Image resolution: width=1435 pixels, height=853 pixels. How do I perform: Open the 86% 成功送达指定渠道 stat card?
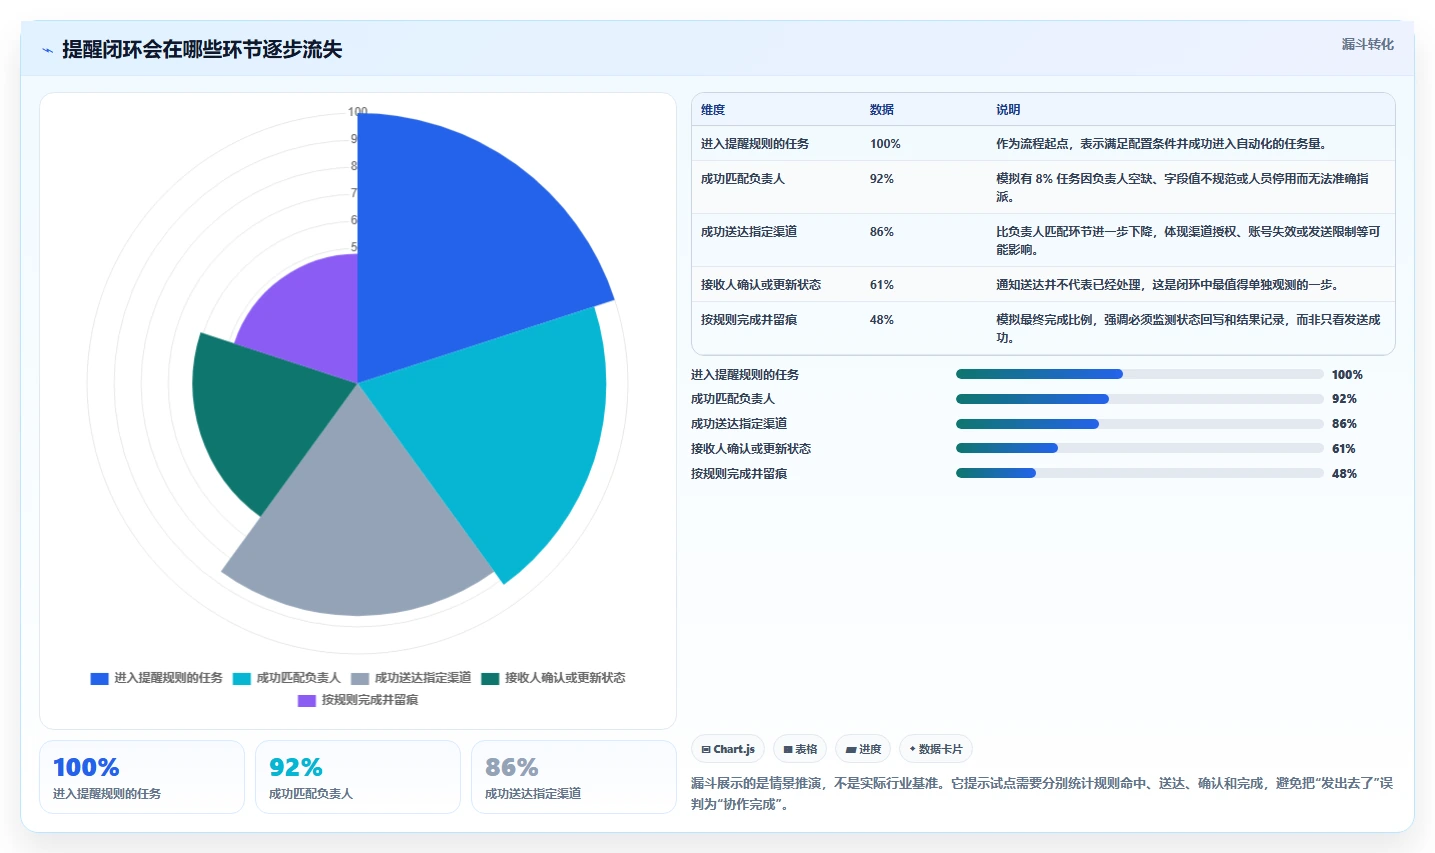point(574,777)
